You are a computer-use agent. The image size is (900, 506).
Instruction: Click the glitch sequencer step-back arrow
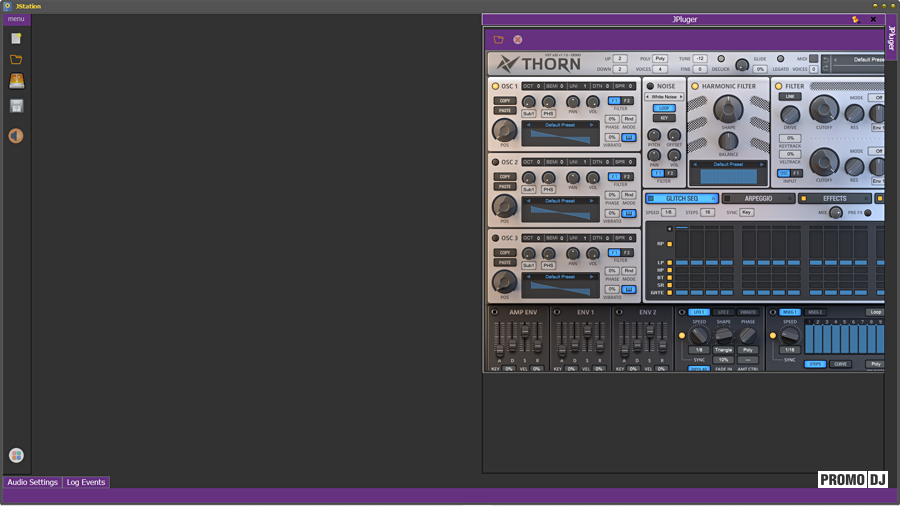point(669,228)
